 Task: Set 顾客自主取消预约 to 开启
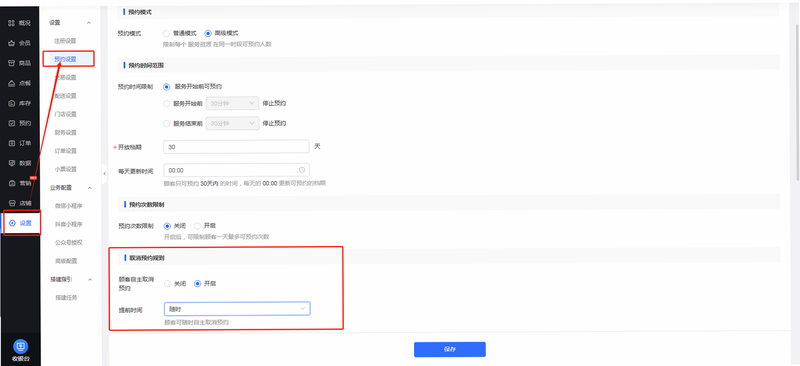tap(205, 284)
